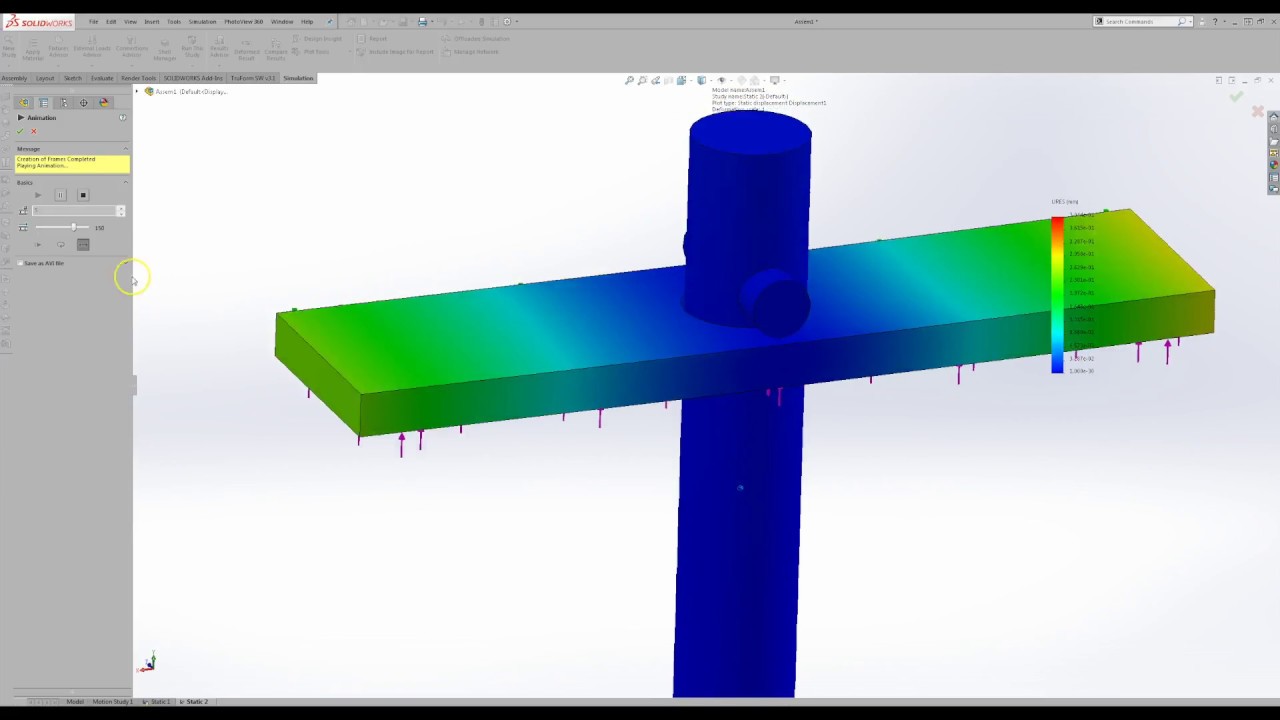
Task: Open the Model tab at bottom
Action: point(75,702)
